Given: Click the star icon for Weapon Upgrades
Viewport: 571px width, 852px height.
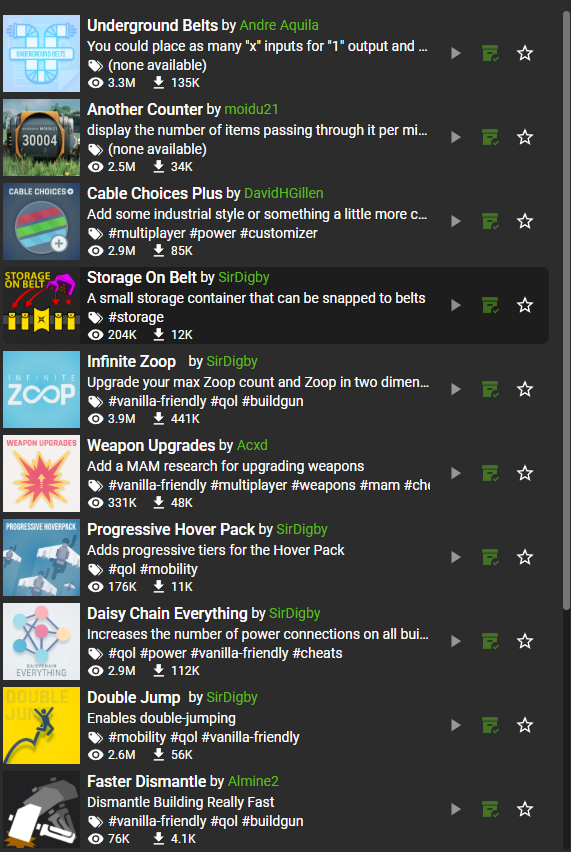Looking at the screenshot, I should 525,473.
